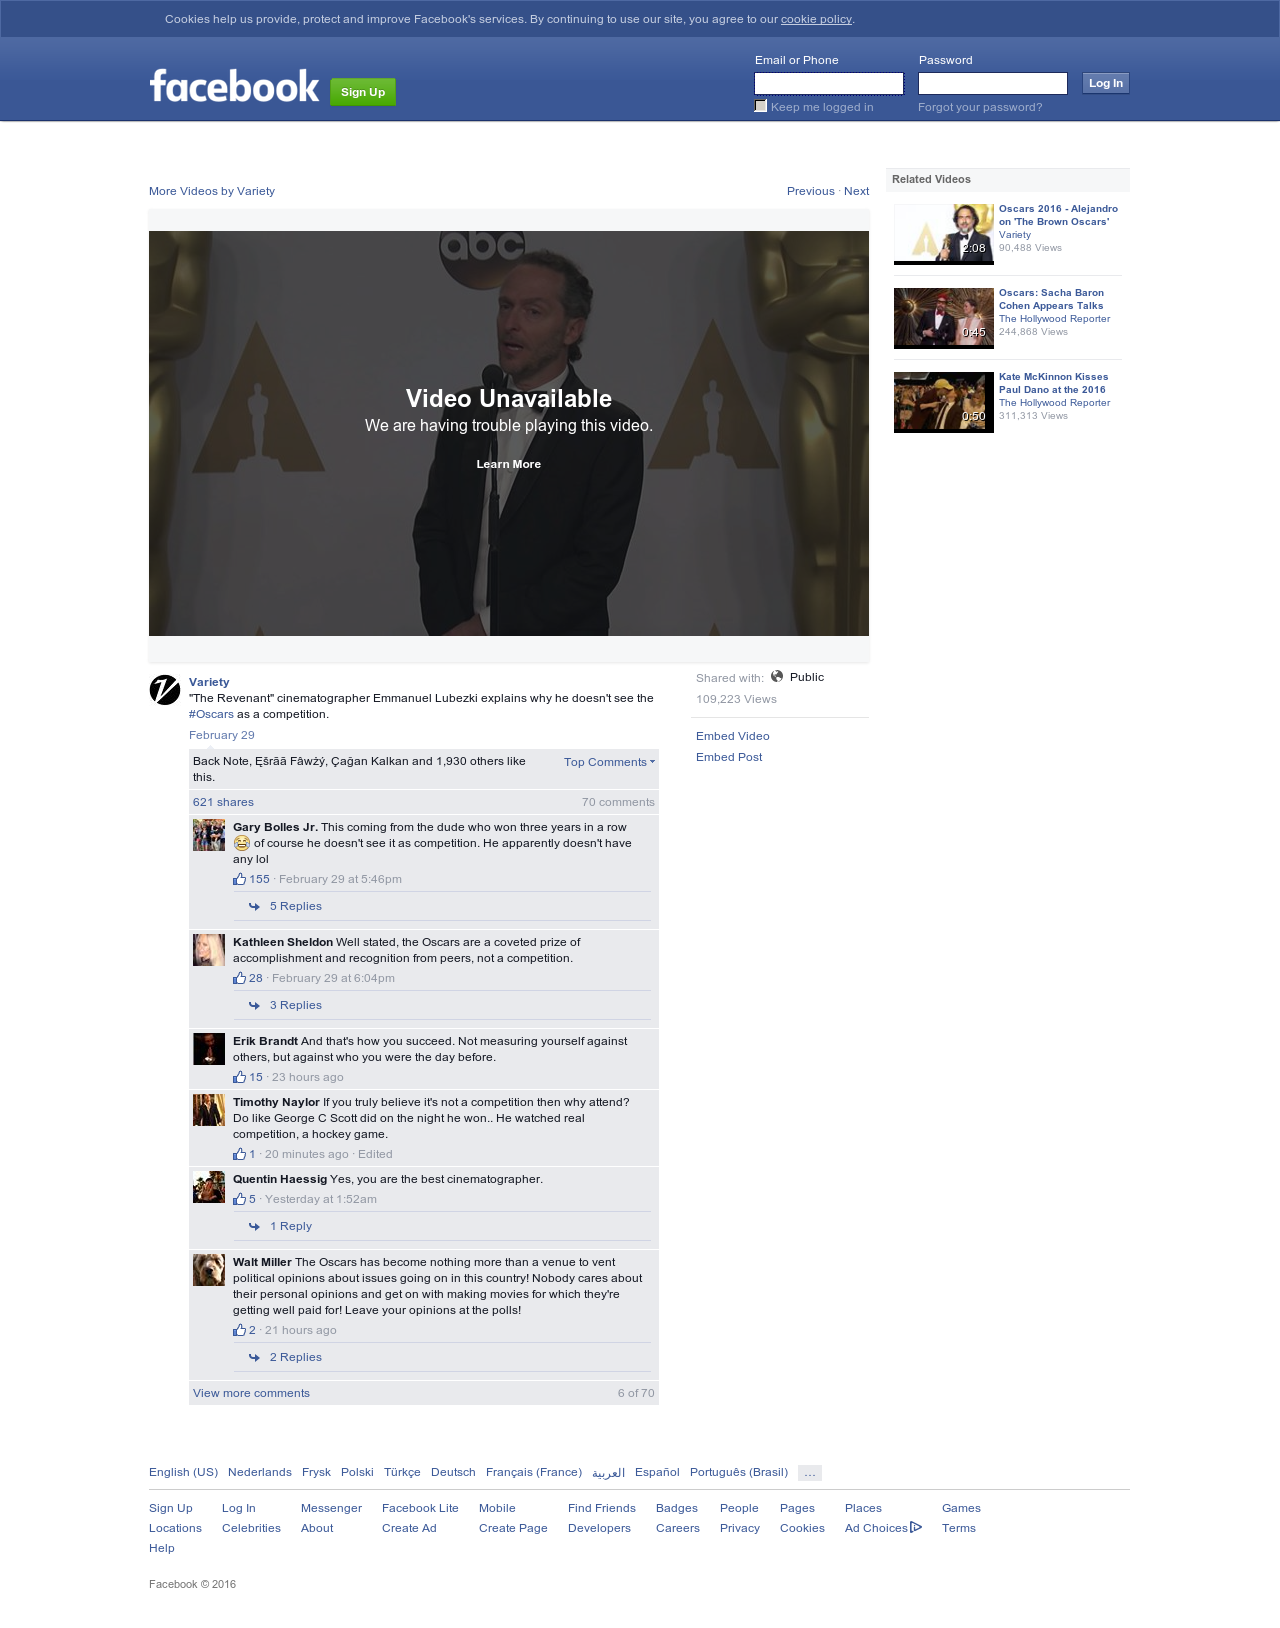
Task: Click Timothy Naylor avatar
Action: (209, 1110)
